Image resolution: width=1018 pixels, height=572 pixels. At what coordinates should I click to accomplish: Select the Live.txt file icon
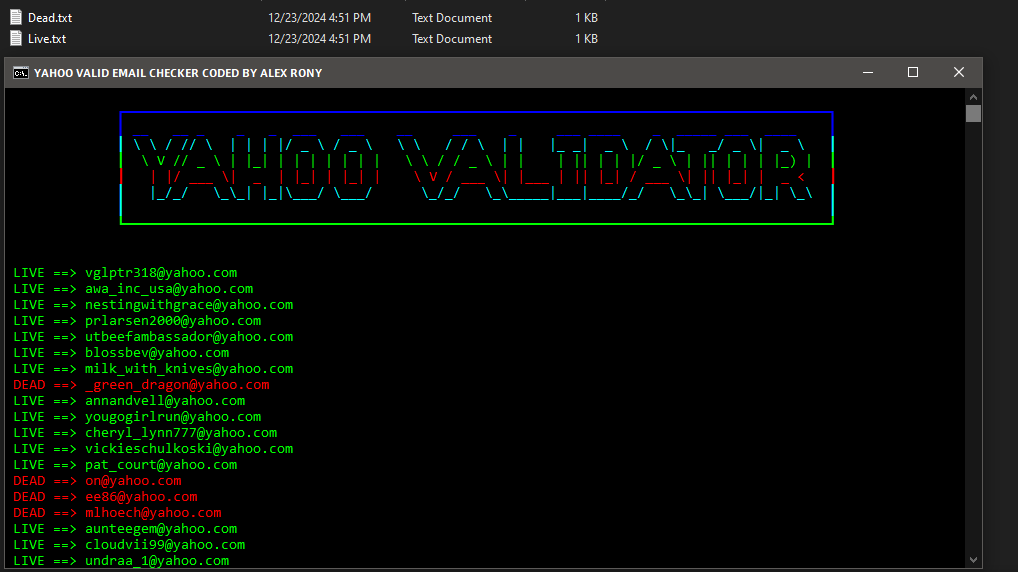click(16, 38)
